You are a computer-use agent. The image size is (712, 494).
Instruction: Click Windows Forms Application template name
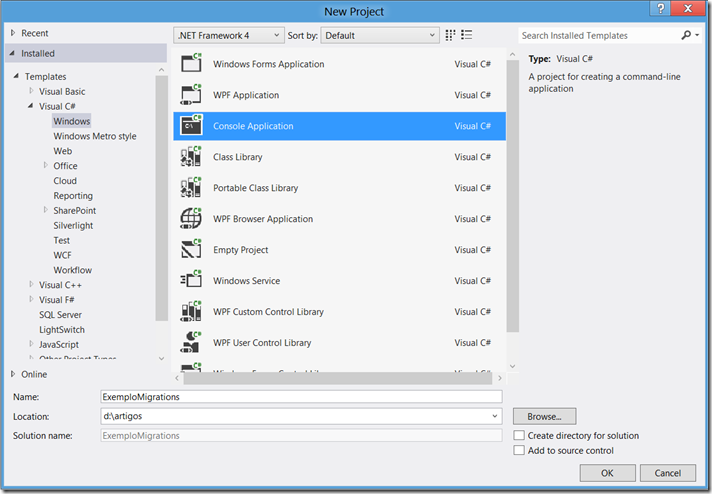(269, 64)
